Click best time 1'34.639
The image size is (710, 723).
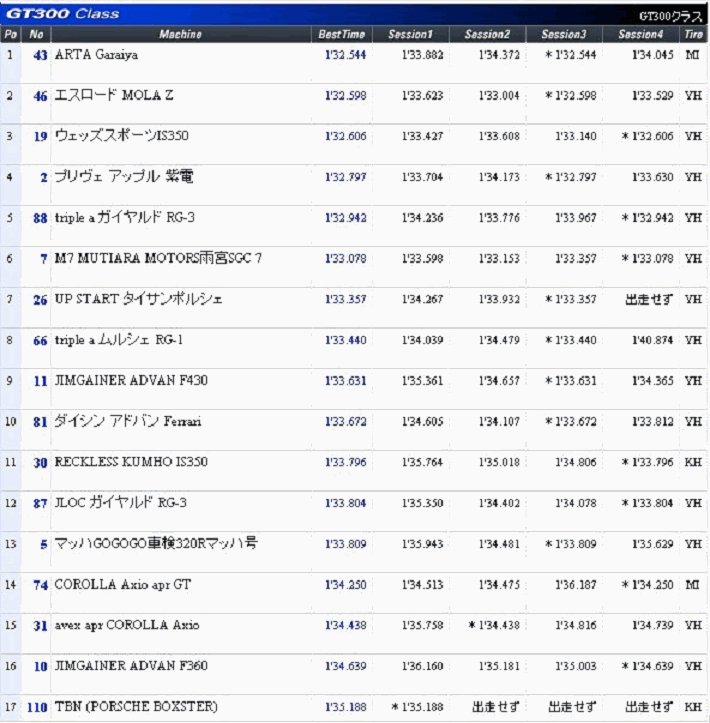[x=345, y=666]
